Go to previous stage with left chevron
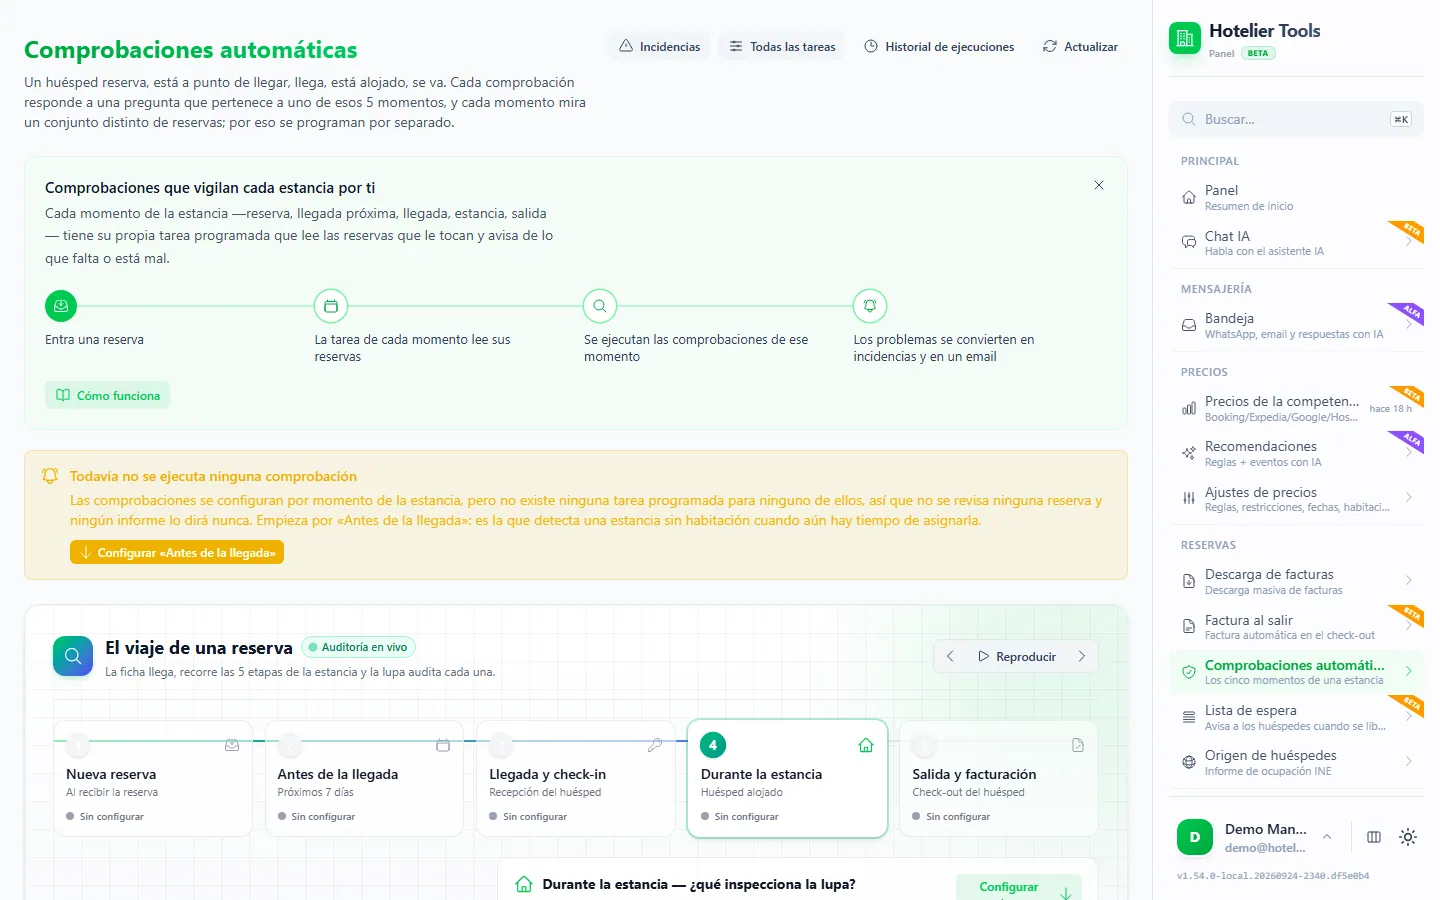Screen dimensions: 1440x900 [950, 656]
